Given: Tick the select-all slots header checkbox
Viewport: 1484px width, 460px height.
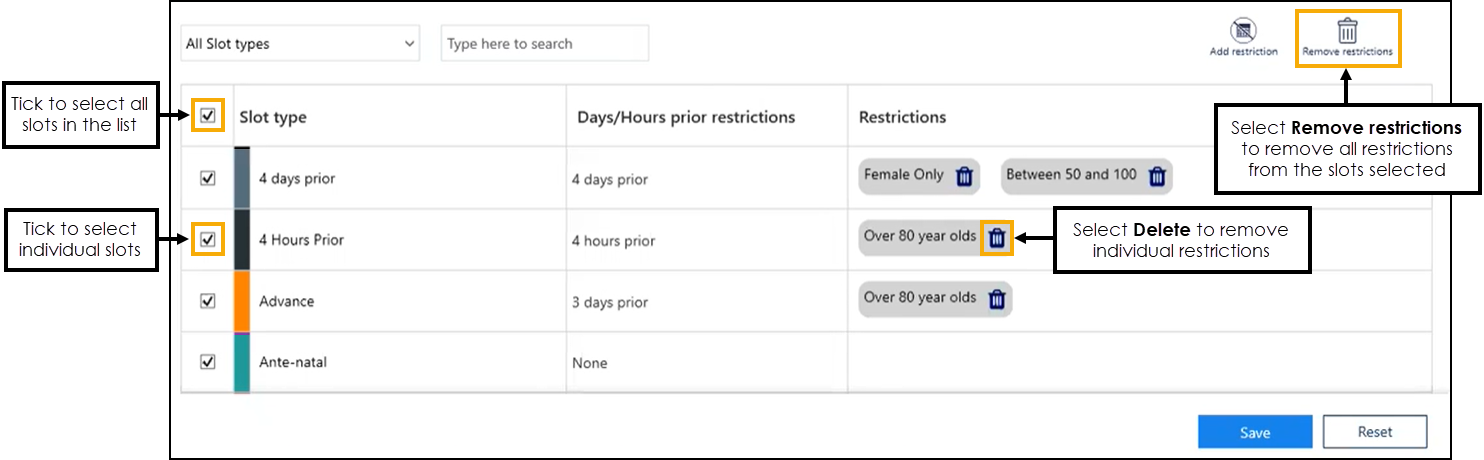Looking at the screenshot, I should 208,116.
